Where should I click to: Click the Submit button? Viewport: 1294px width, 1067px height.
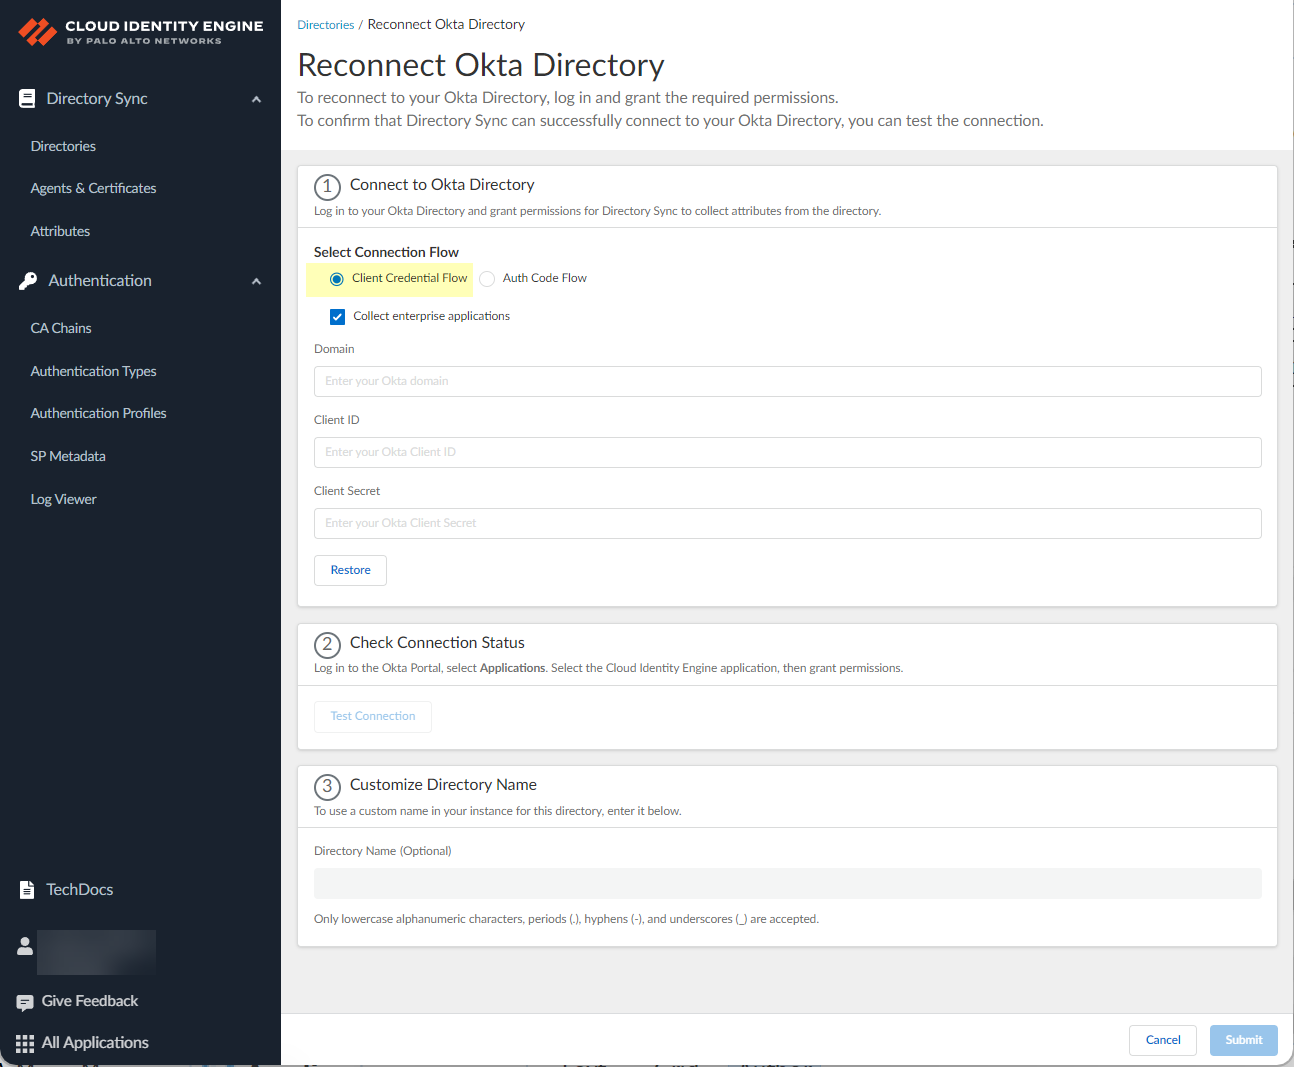(1243, 1040)
